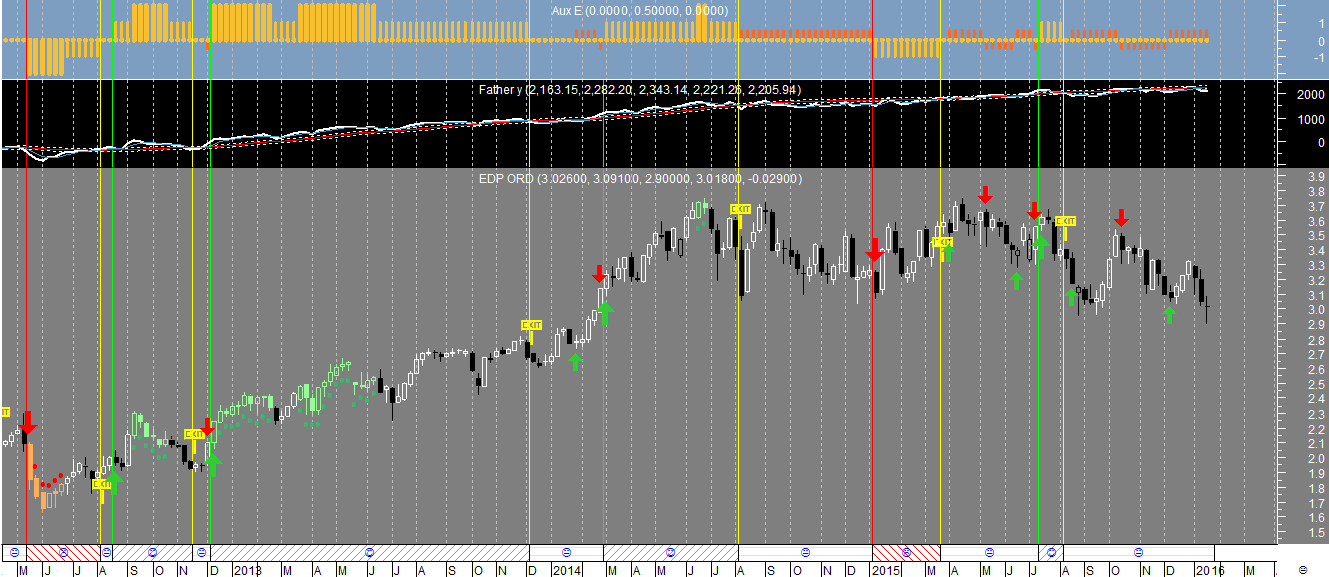Click the 2014 year label on time axis

568,570
